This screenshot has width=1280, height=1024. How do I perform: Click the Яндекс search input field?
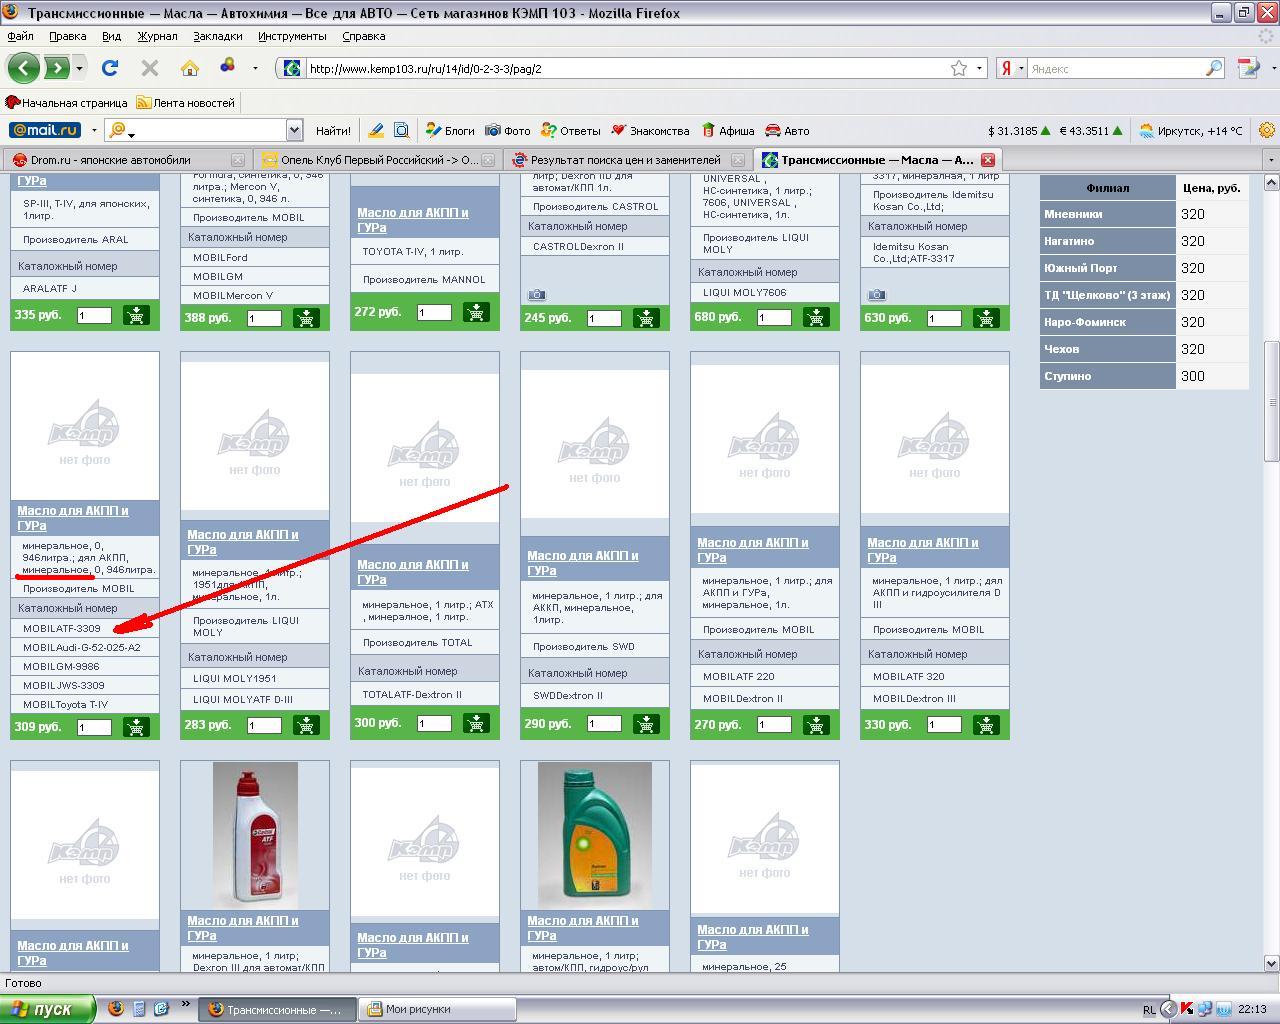tap(1115, 68)
